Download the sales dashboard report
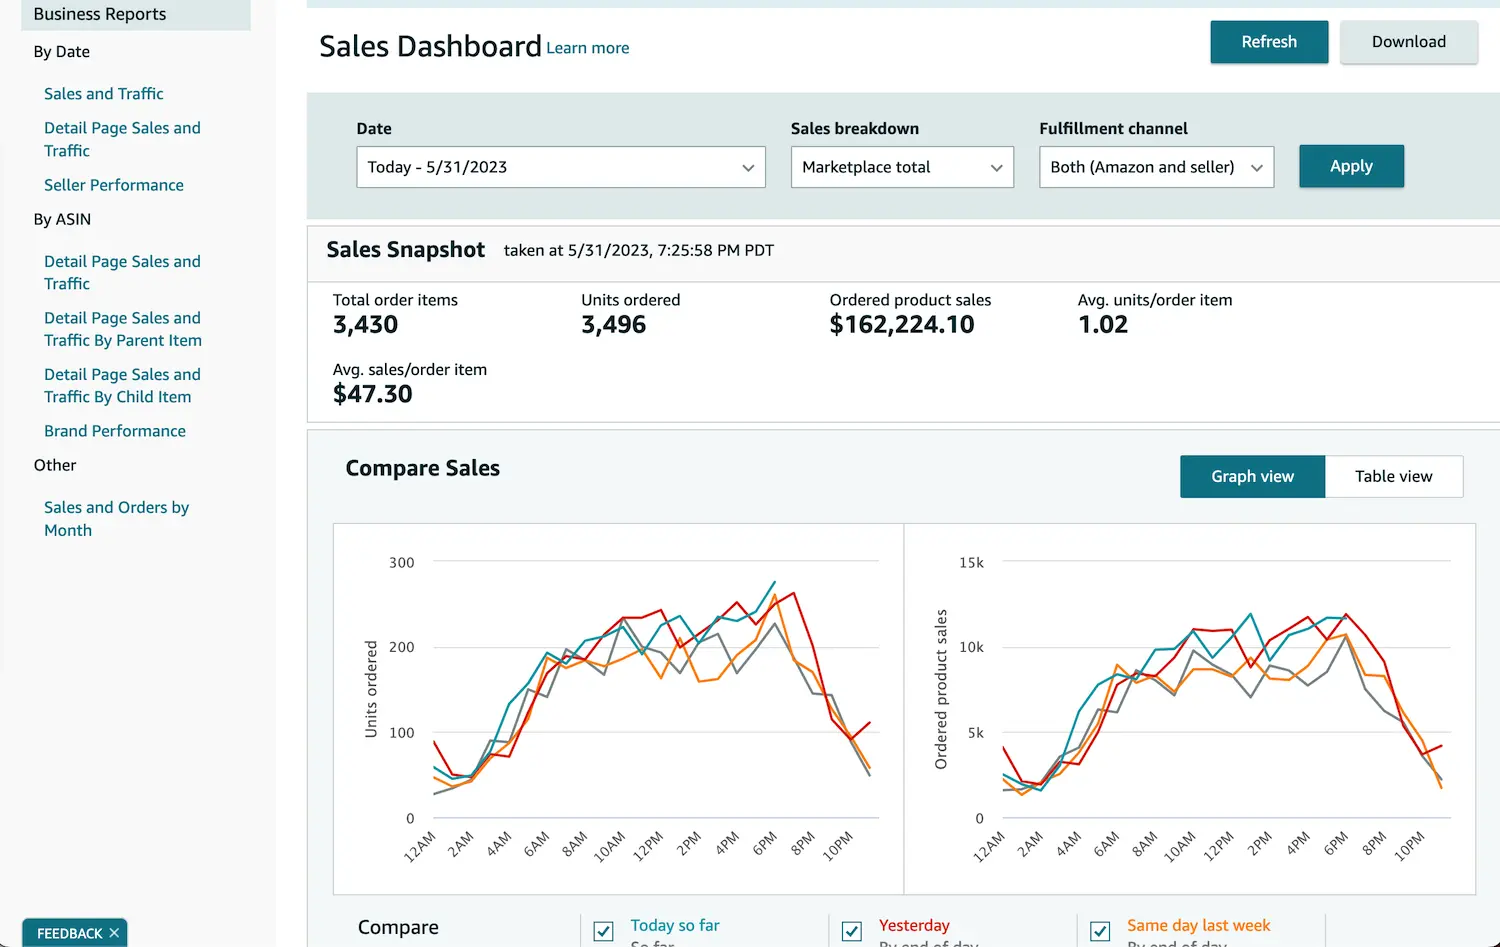The image size is (1500, 947). pyautogui.click(x=1408, y=42)
